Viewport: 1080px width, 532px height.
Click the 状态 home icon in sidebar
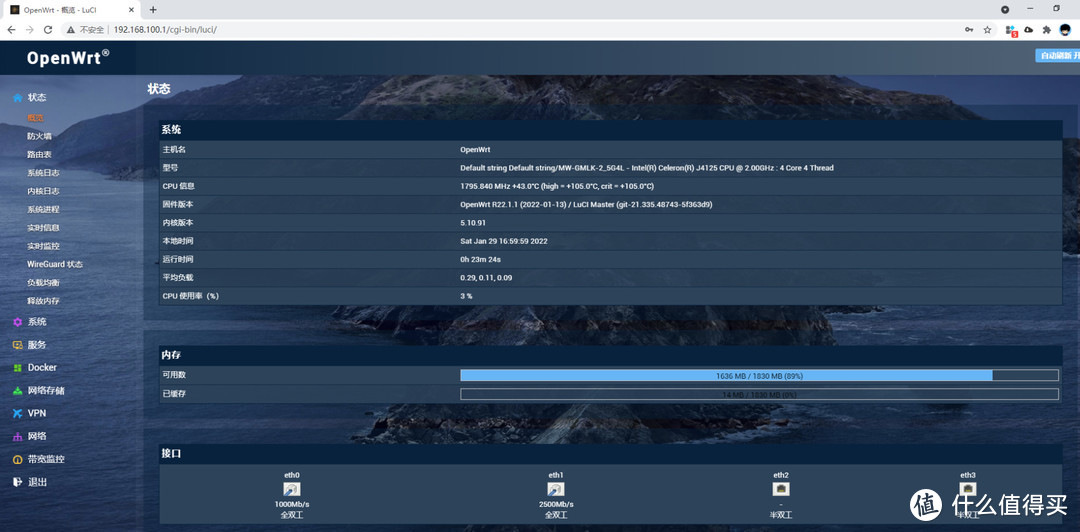pyautogui.click(x=17, y=97)
